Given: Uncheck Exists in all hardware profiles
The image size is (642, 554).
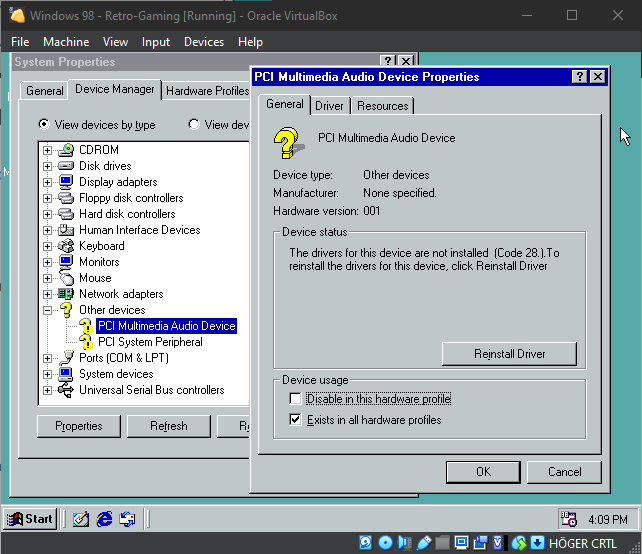Looking at the screenshot, I should (295, 420).
